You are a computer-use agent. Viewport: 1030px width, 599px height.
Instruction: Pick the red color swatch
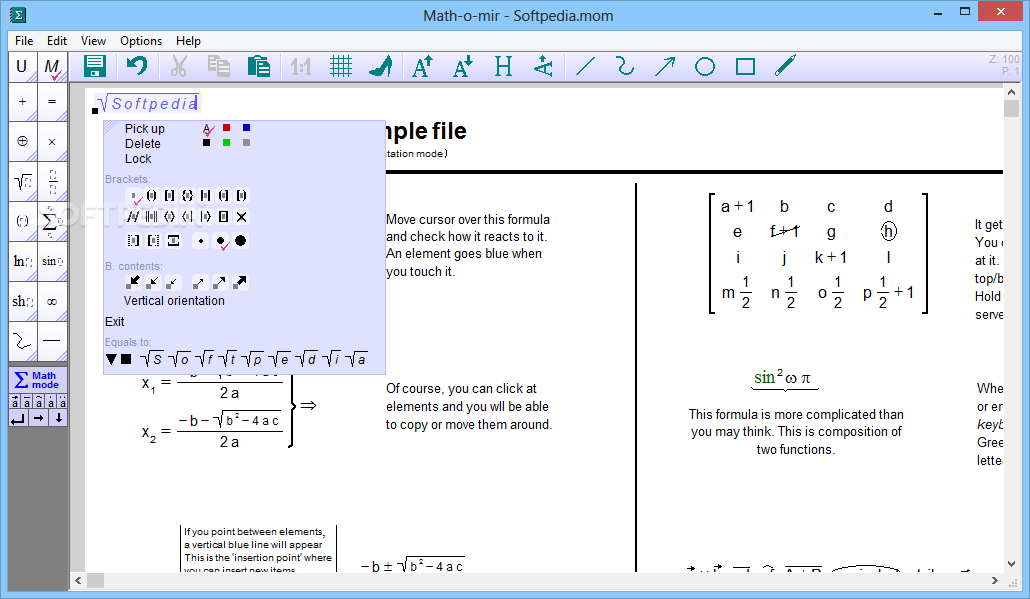point(227,127)
